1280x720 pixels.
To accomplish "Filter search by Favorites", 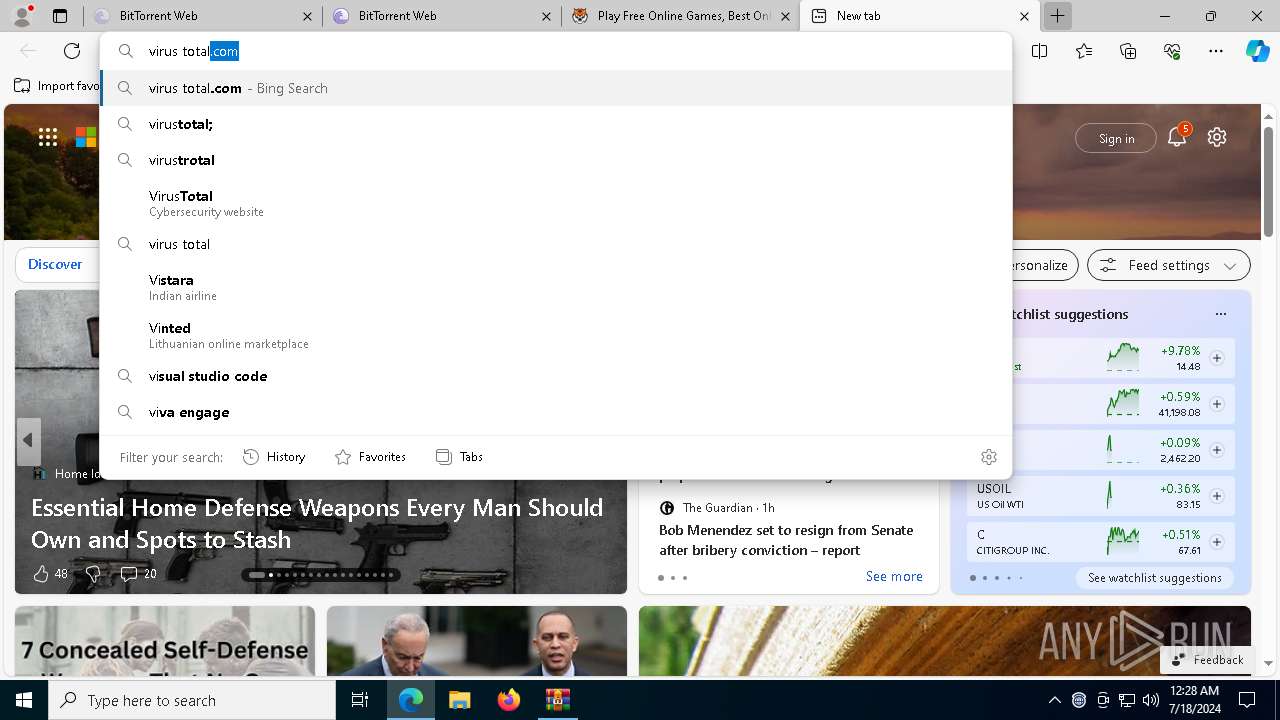I will (370, 457).
